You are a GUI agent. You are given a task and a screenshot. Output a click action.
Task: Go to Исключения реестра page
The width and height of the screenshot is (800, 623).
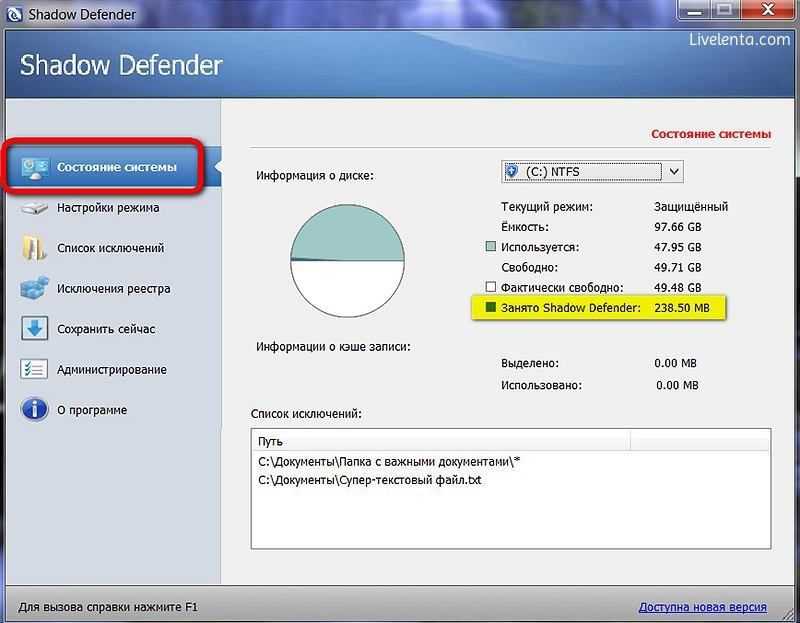coord(113,288)
